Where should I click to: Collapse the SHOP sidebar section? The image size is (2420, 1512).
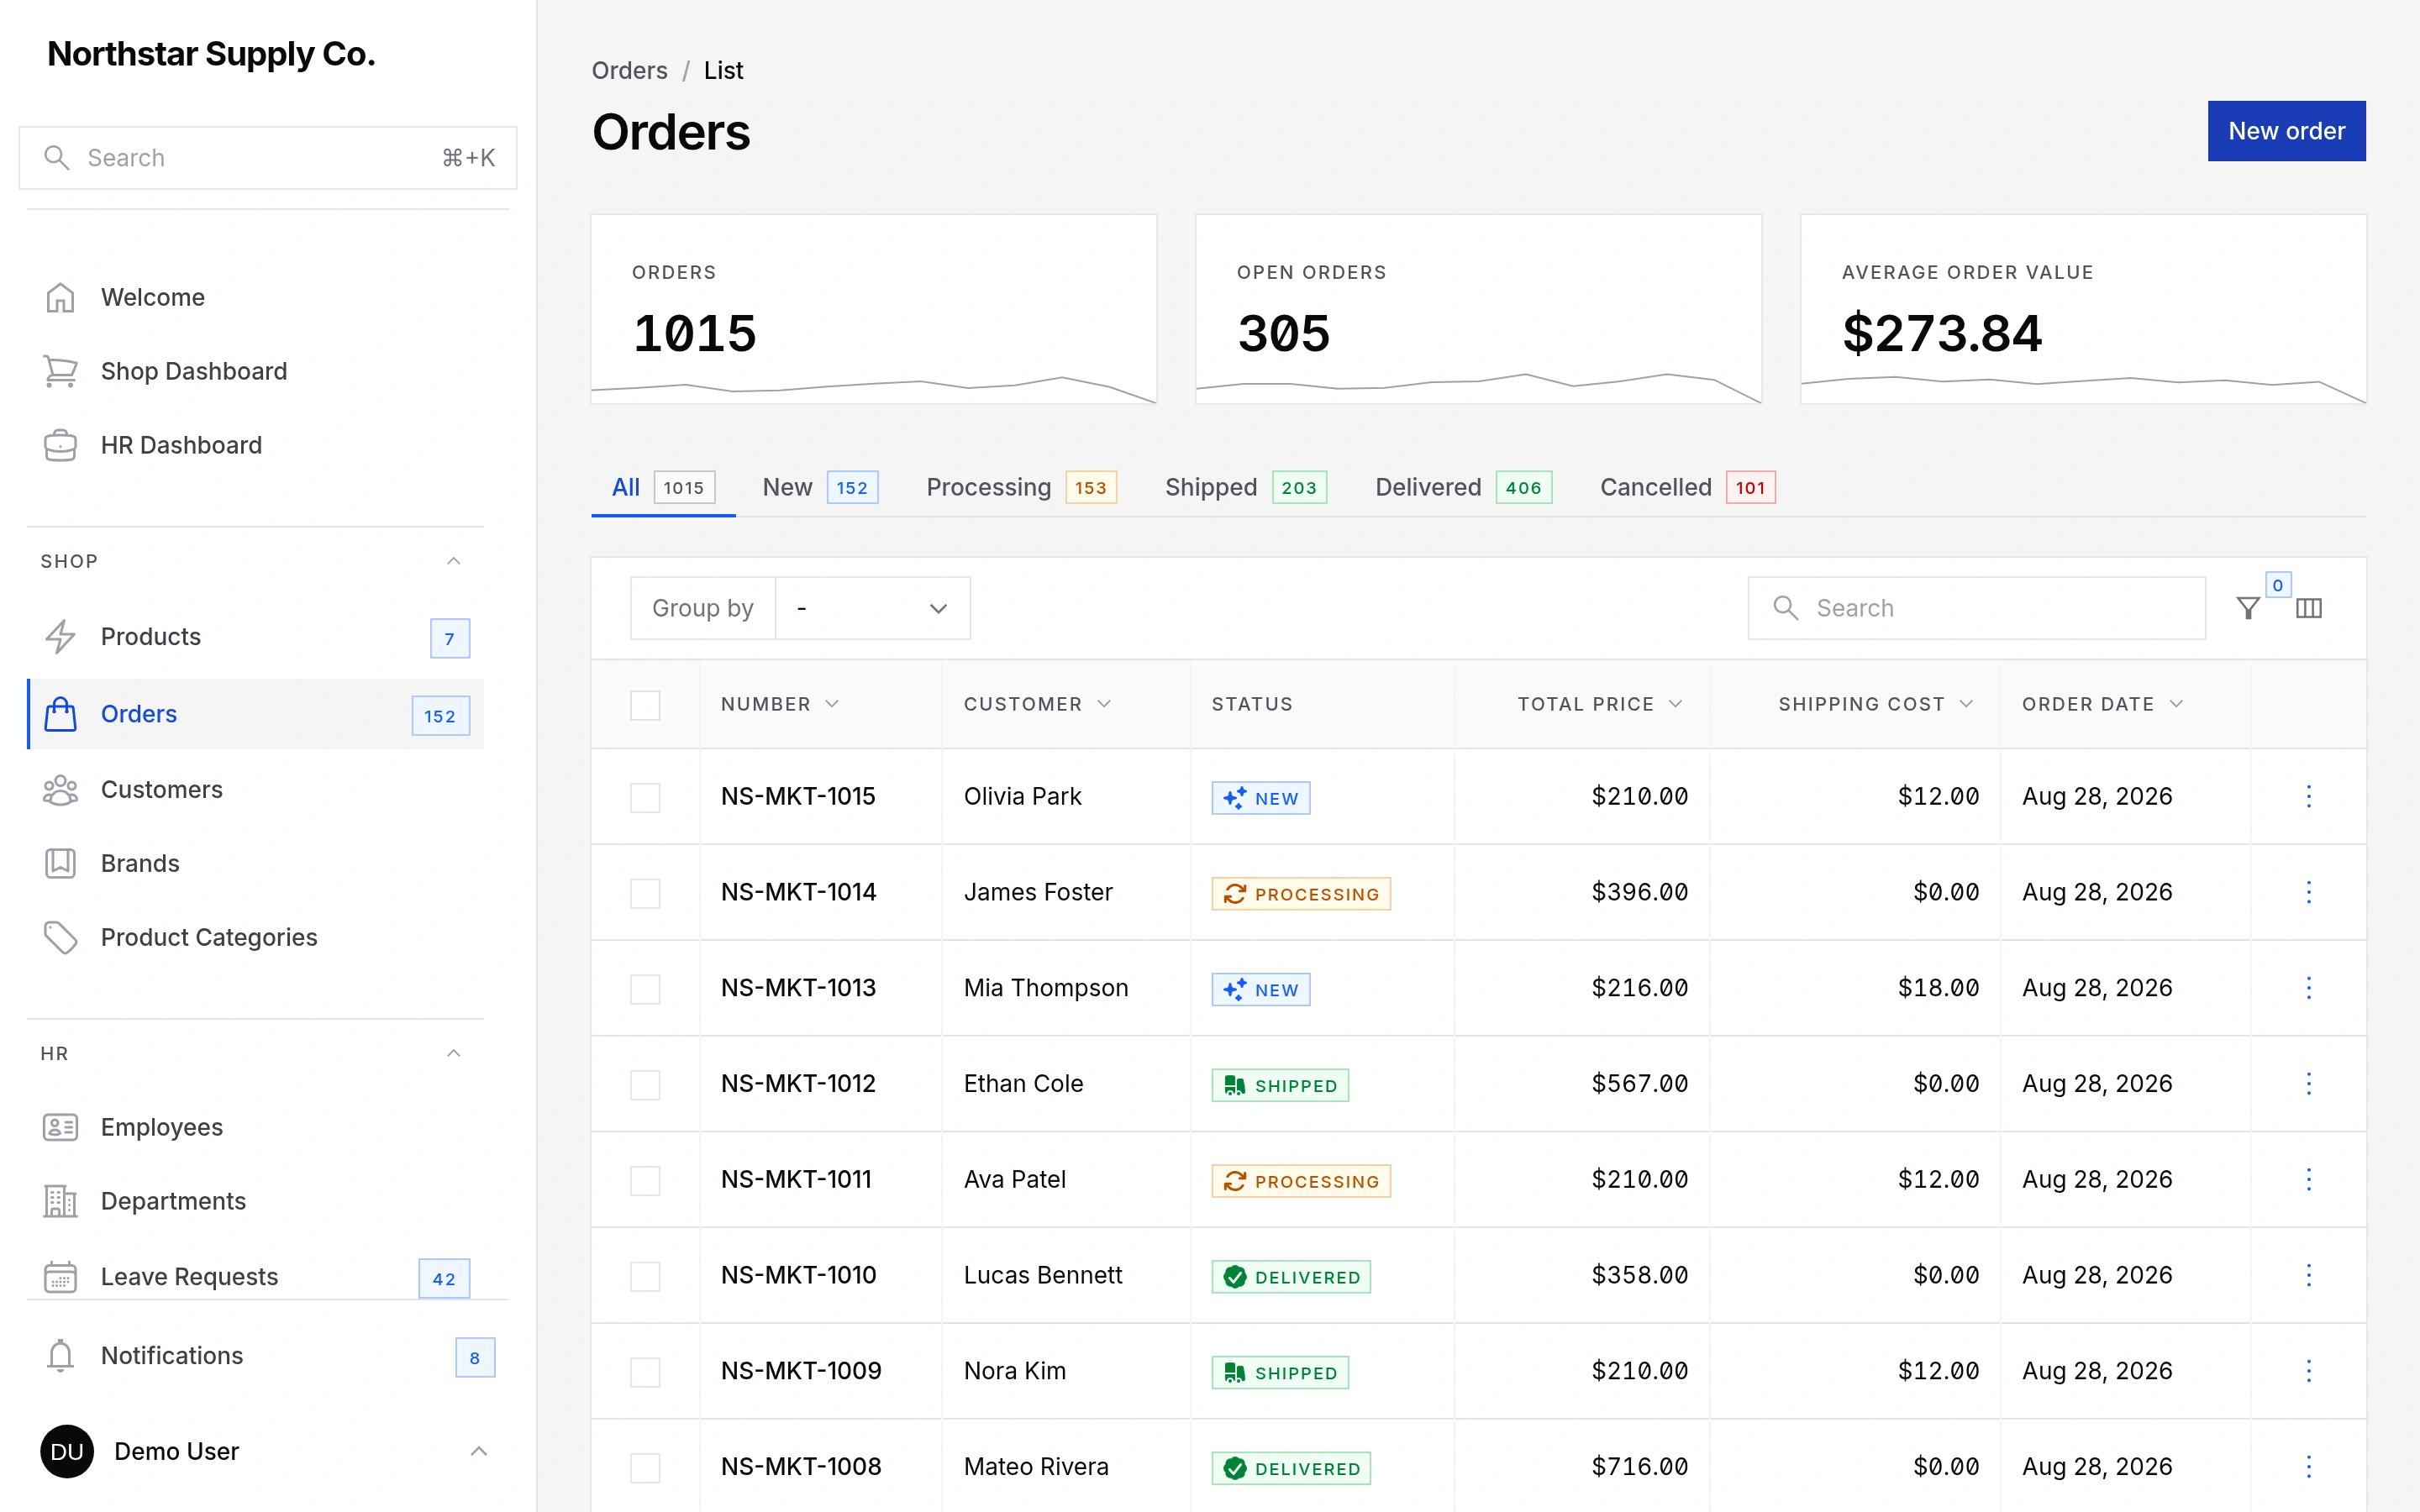[x=453, y=561]
